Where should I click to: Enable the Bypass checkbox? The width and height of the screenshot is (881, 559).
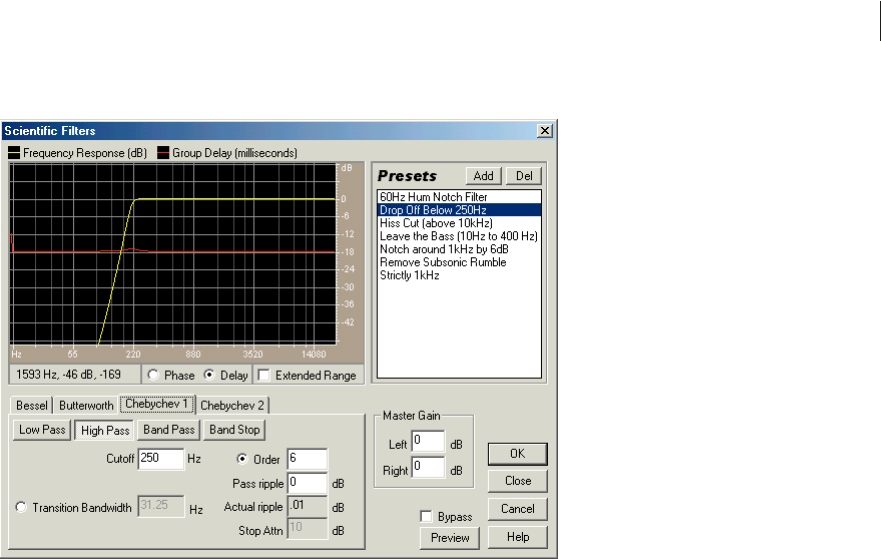point(427,517)
